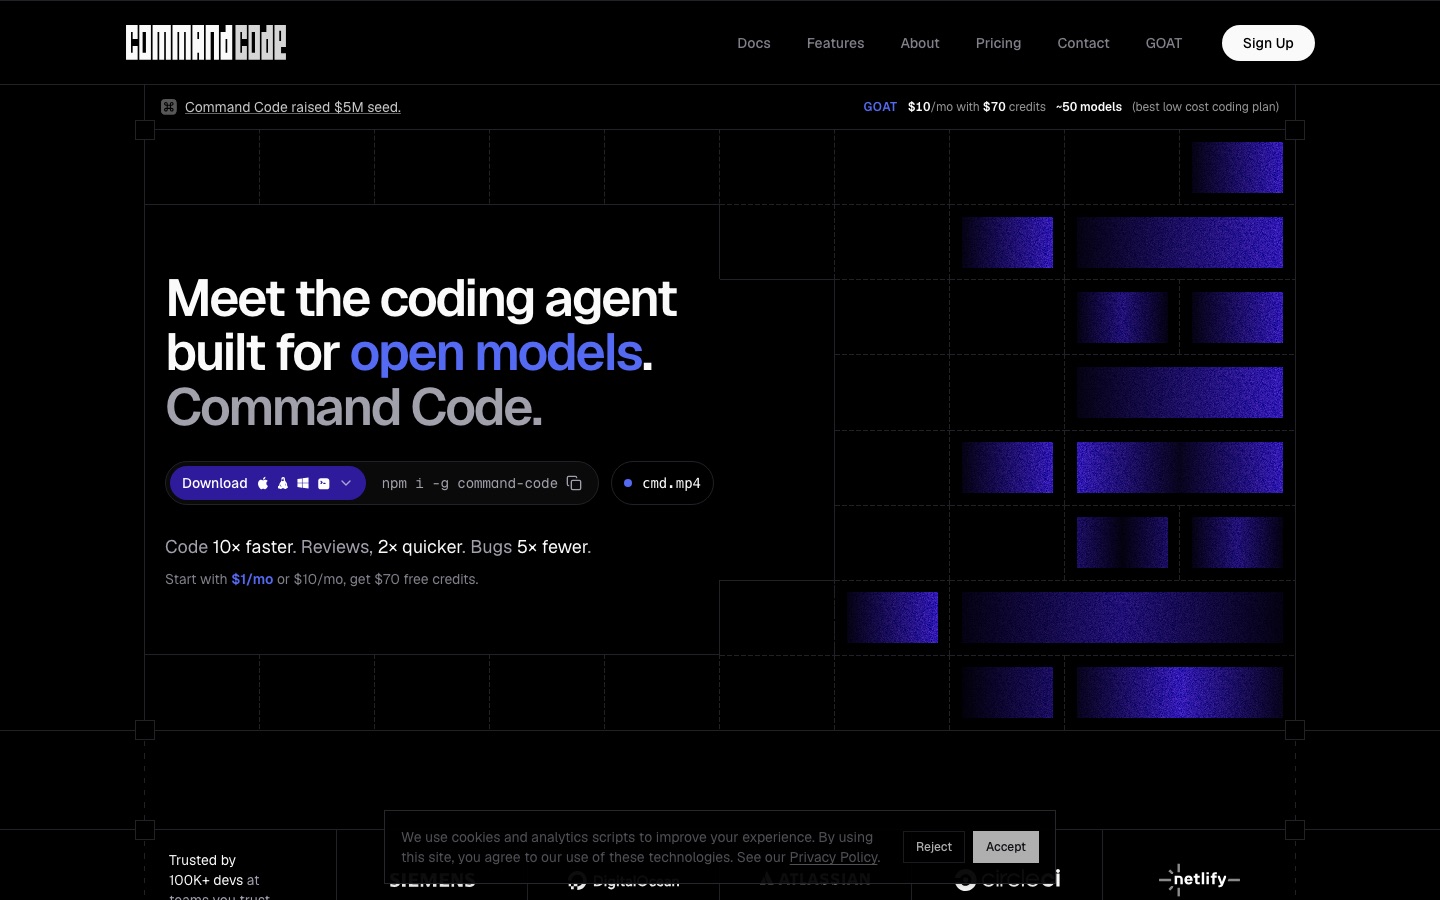Click the '~50 models' text
Viewport: 1440px width, 900px height.
pos(1089,107)
